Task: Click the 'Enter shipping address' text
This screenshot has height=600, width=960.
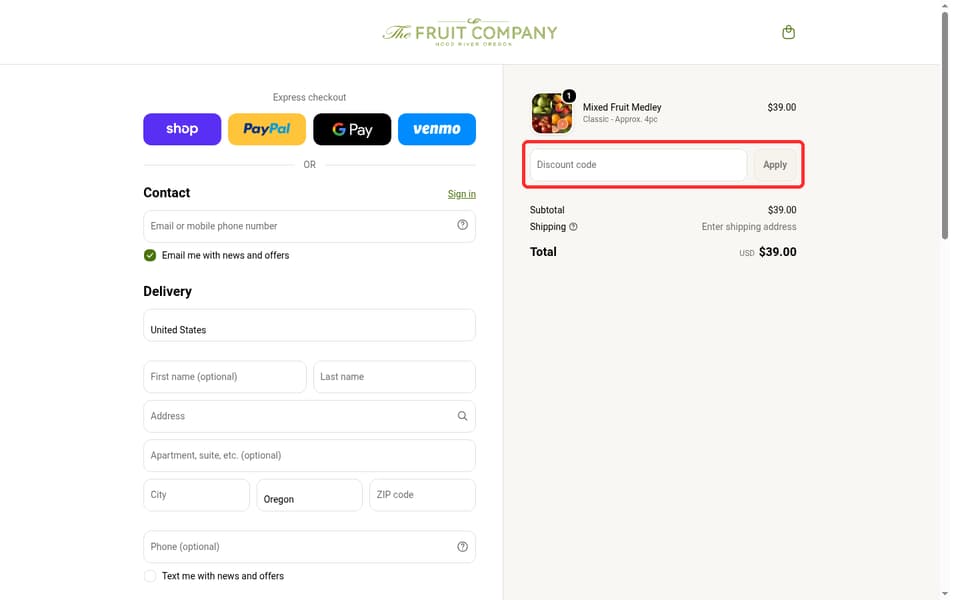Action: click(x=749, y=227)
